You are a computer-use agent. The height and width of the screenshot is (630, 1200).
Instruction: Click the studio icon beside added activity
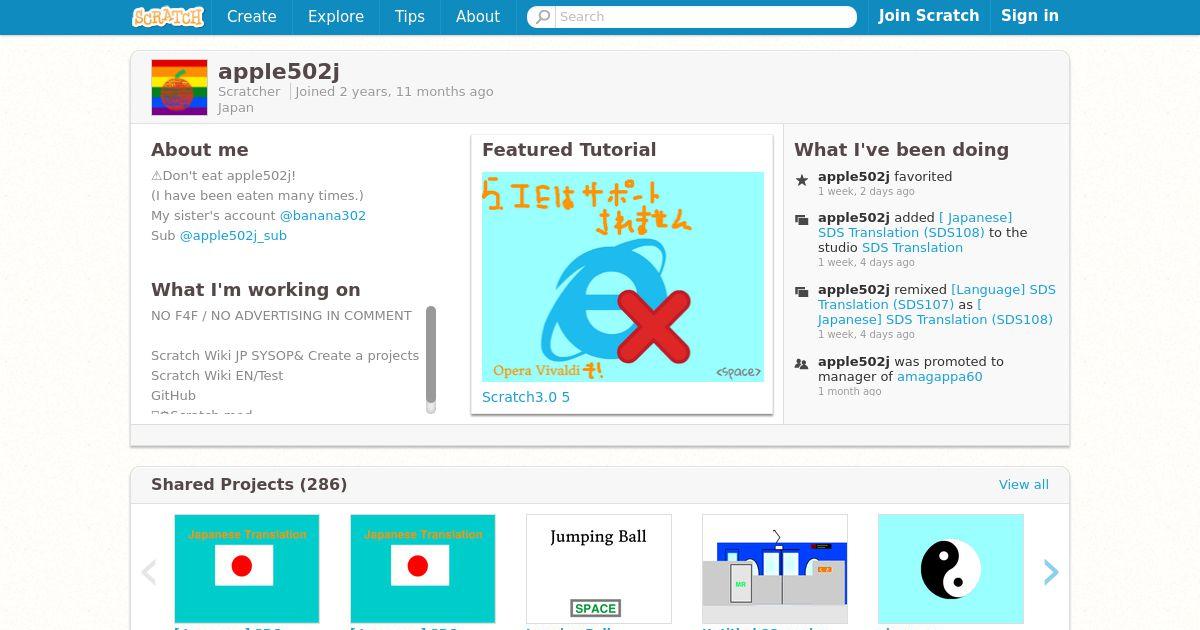point(801,220)
